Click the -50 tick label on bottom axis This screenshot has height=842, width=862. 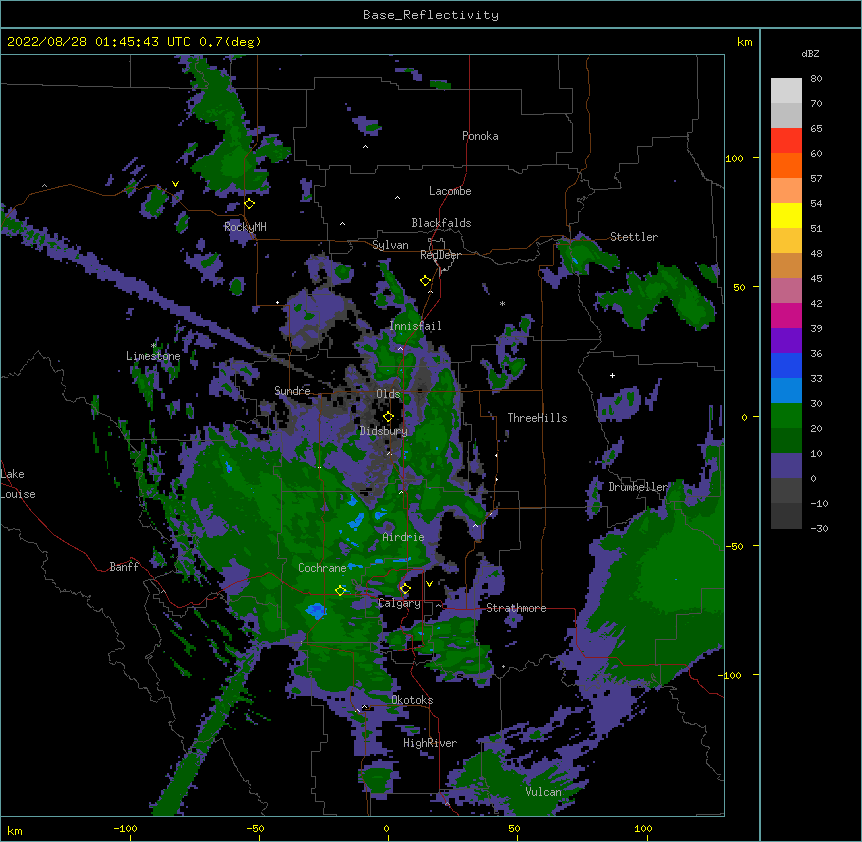(x=255, y=828)
